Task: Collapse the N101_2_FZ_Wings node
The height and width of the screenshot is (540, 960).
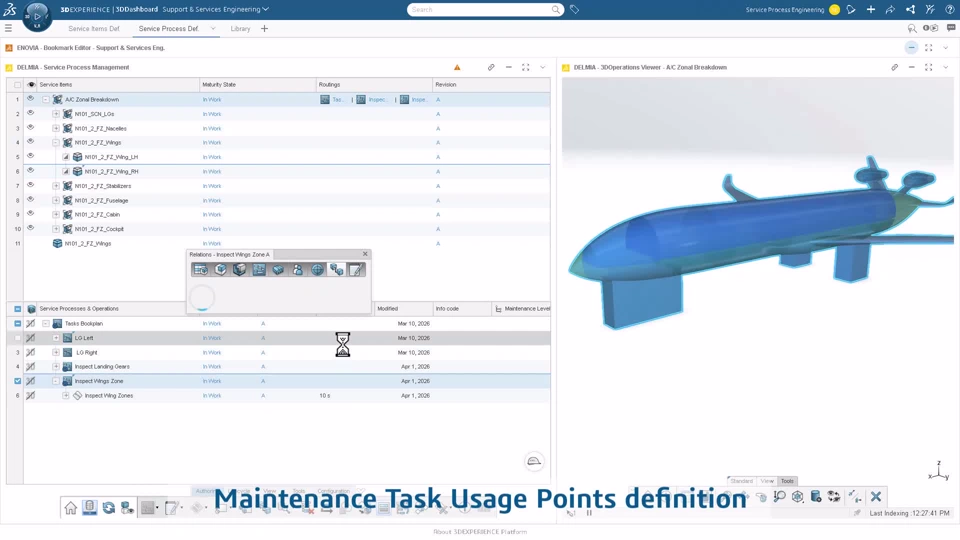Action: (56, 143)
